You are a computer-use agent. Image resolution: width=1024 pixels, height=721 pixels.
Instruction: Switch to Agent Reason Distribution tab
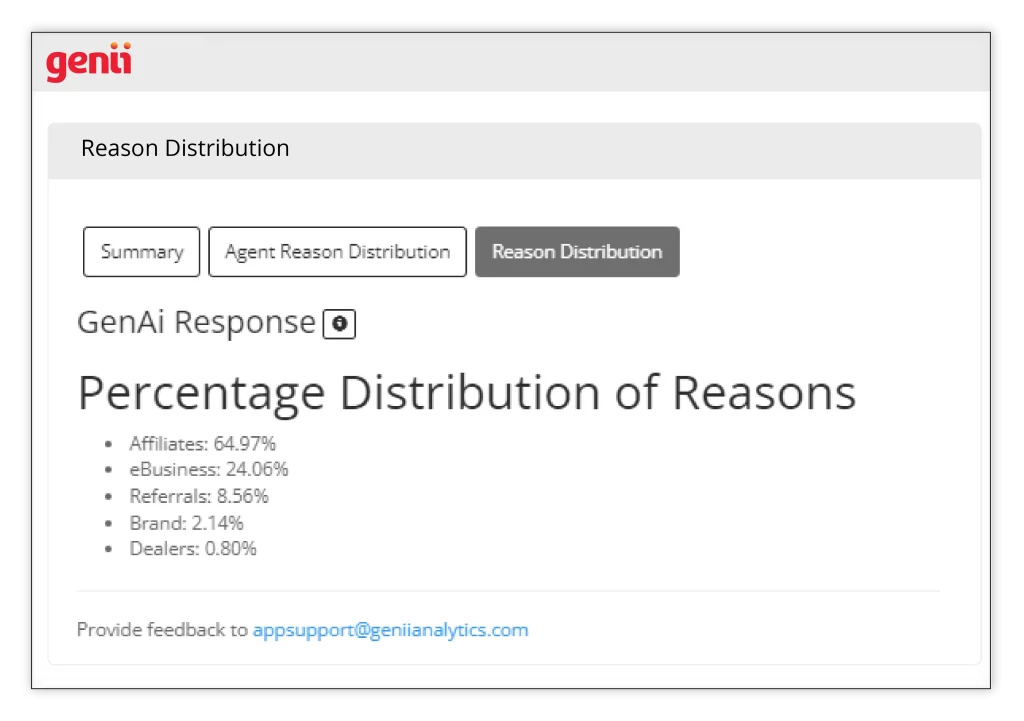click(337, 252)
